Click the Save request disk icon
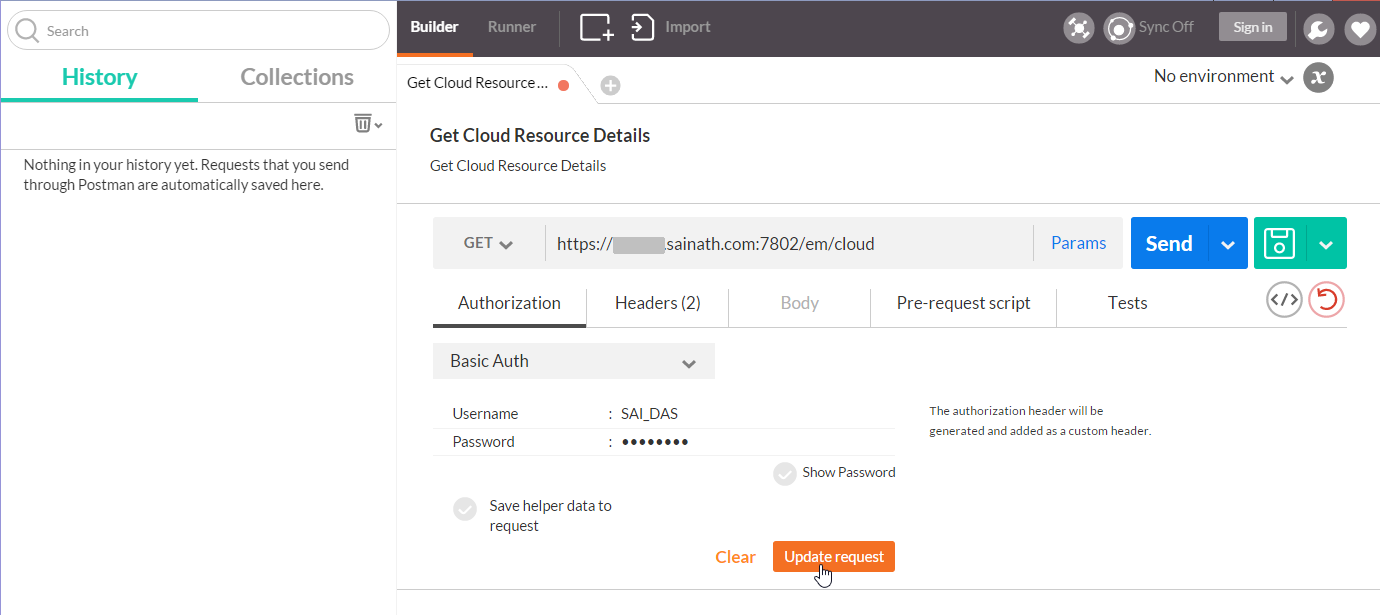Viewport: 1380px width, 615px height. click(1280, 243)
